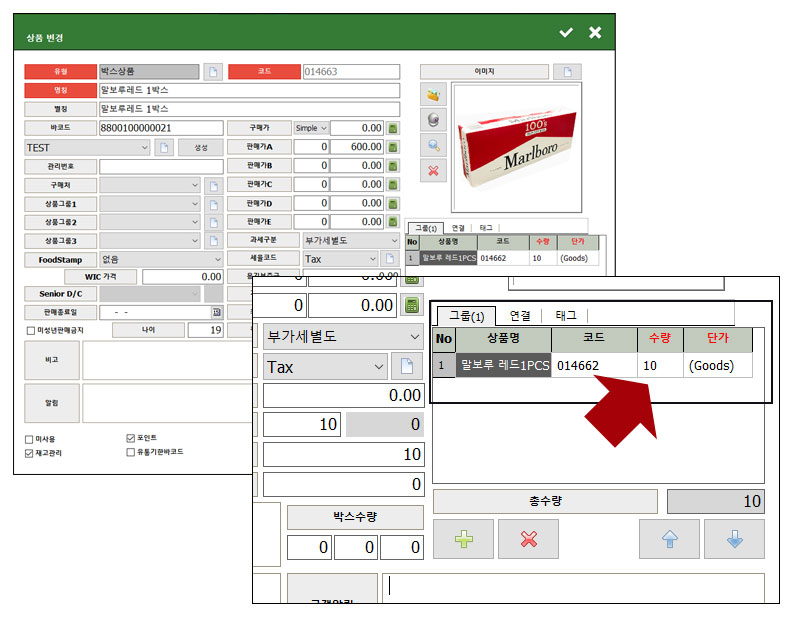Screen dimensions: 800x618
Task: Click the WIC 가격 input showing 0.00
Action: pos(183,277)
